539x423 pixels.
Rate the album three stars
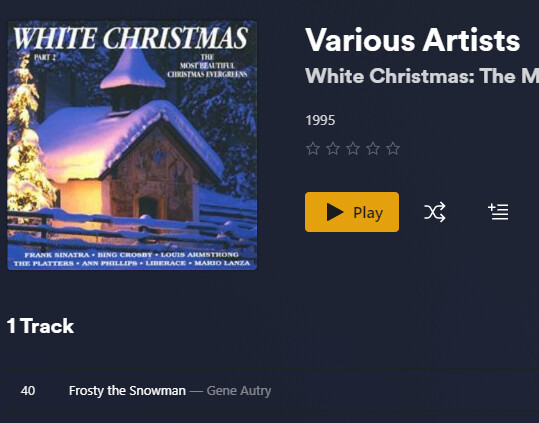pos(353,149)
